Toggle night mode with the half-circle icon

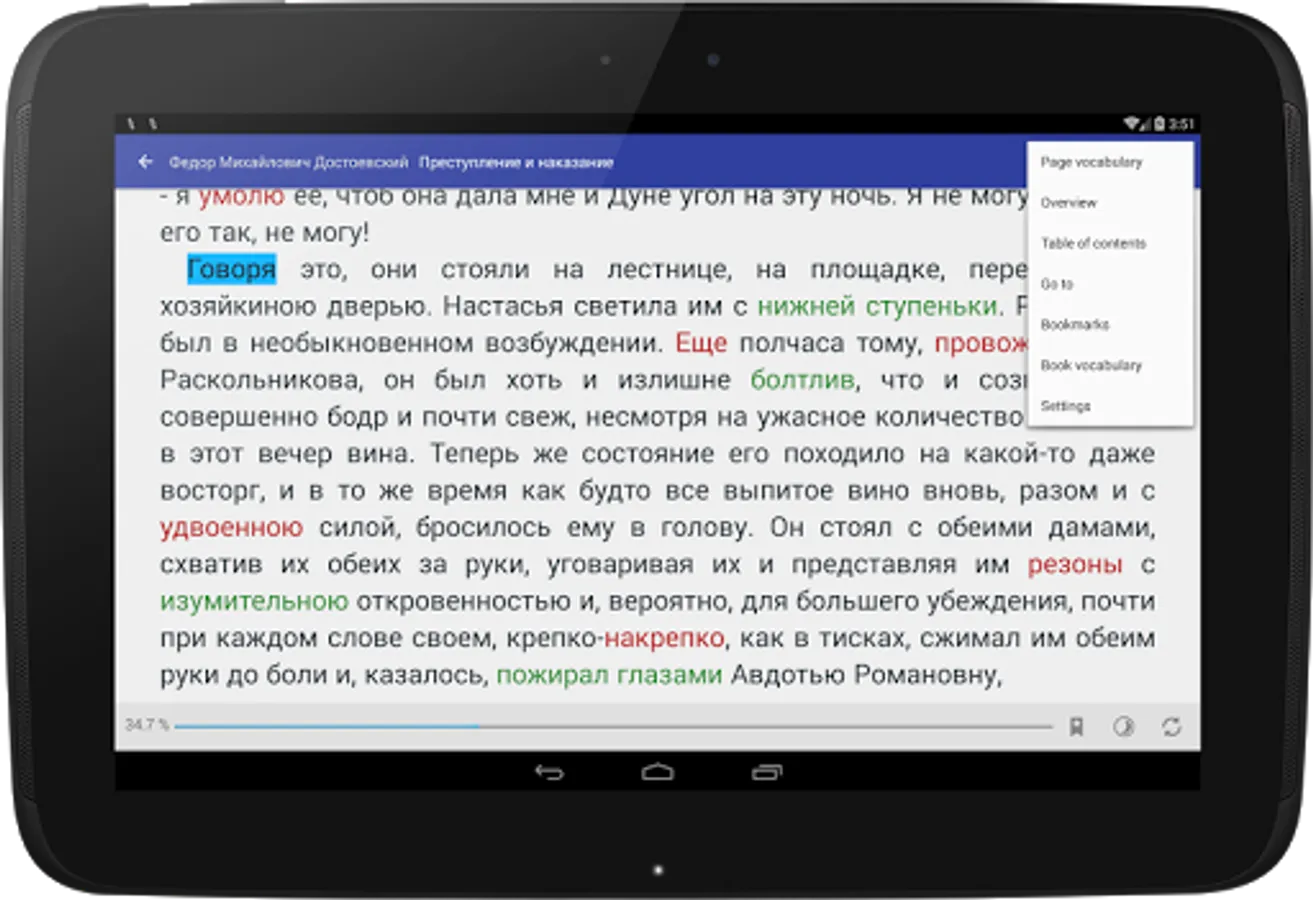(x=1124, y=727)
